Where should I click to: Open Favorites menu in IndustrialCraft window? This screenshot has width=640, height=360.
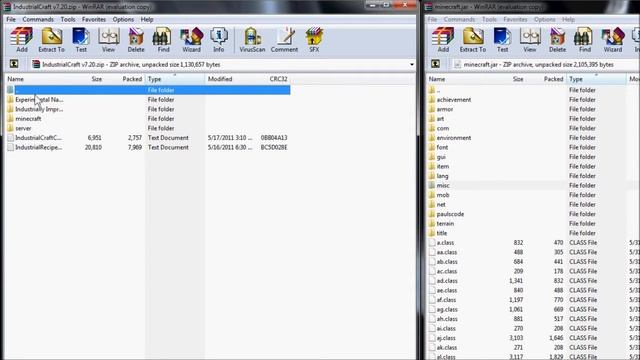(94, 19)
